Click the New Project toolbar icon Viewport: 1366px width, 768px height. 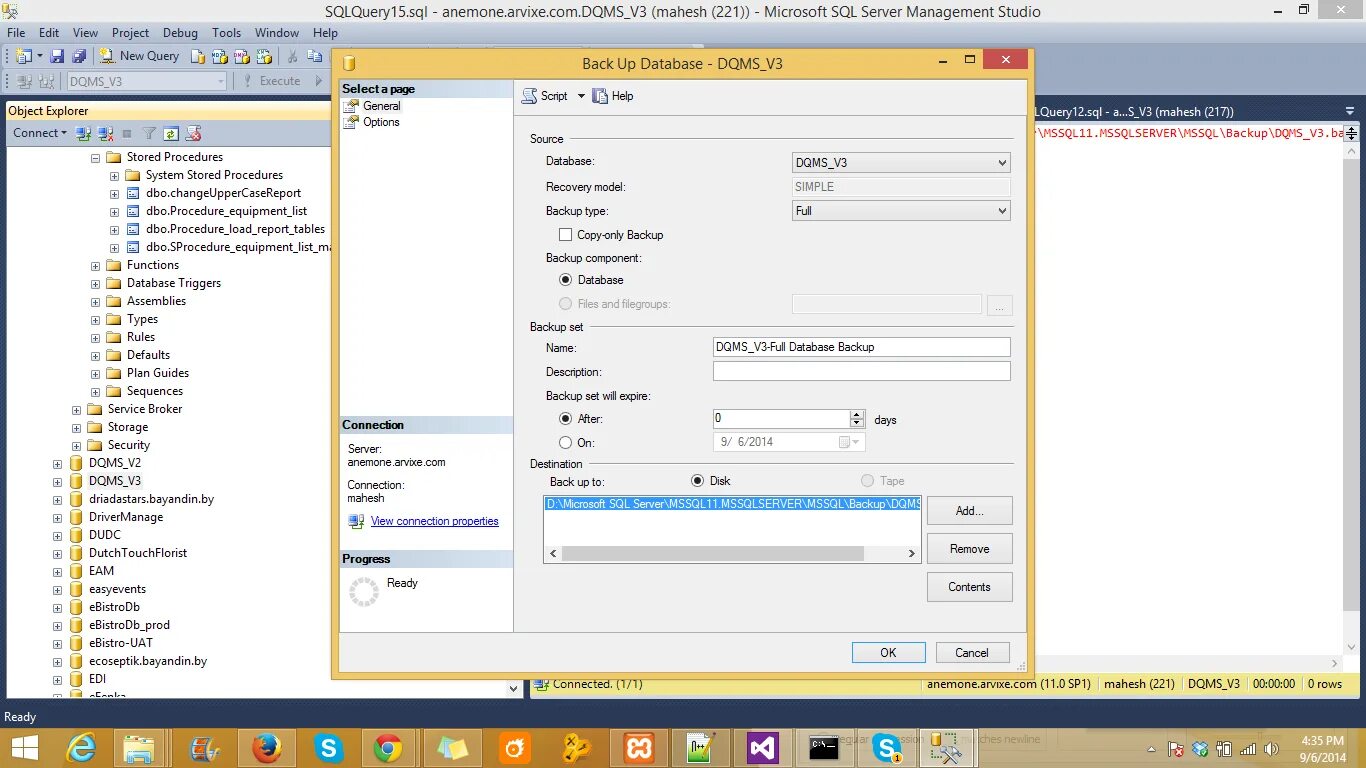23,56
